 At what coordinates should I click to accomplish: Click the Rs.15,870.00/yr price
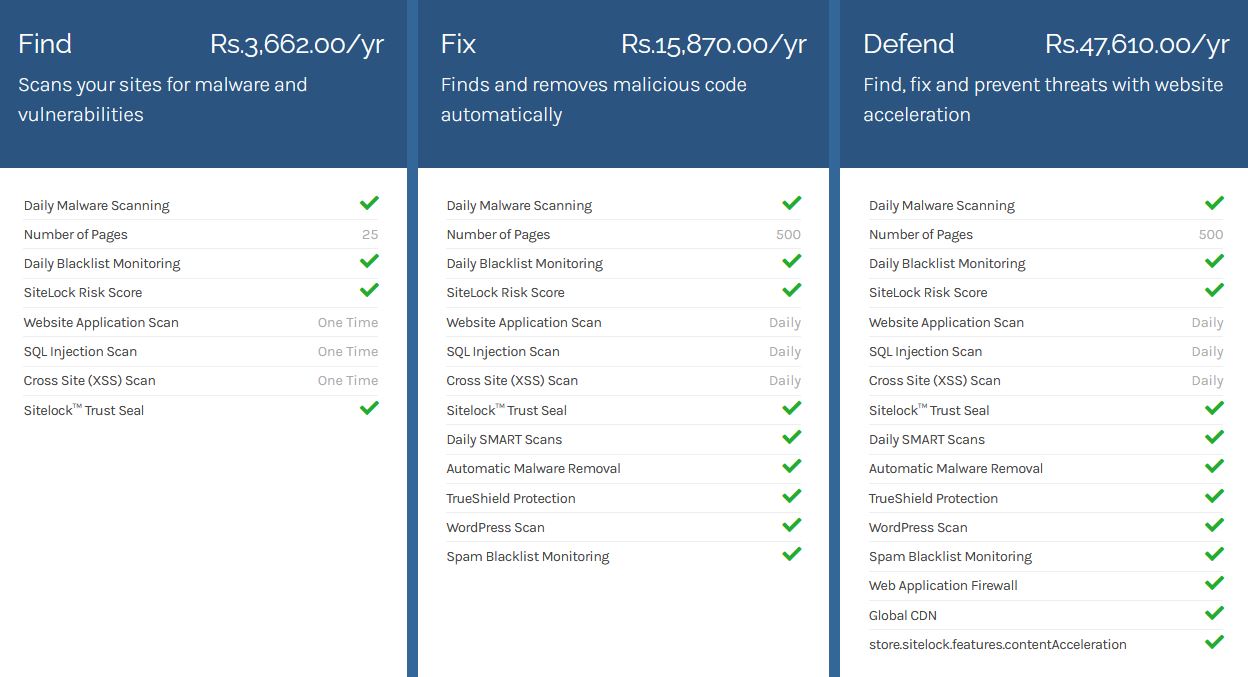713,45
